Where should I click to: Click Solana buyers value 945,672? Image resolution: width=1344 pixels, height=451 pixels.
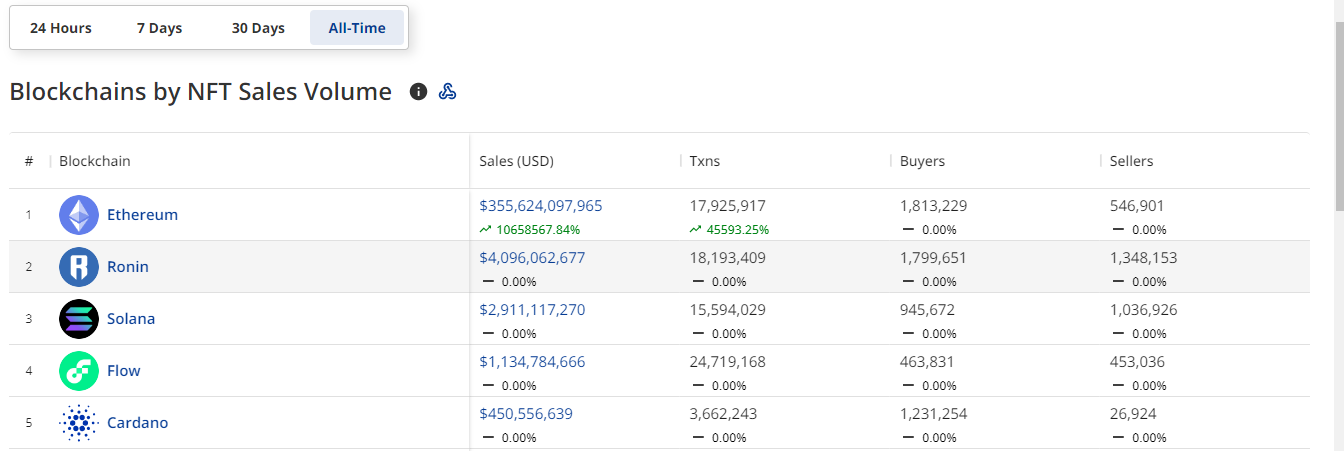[x=927, y=310]
